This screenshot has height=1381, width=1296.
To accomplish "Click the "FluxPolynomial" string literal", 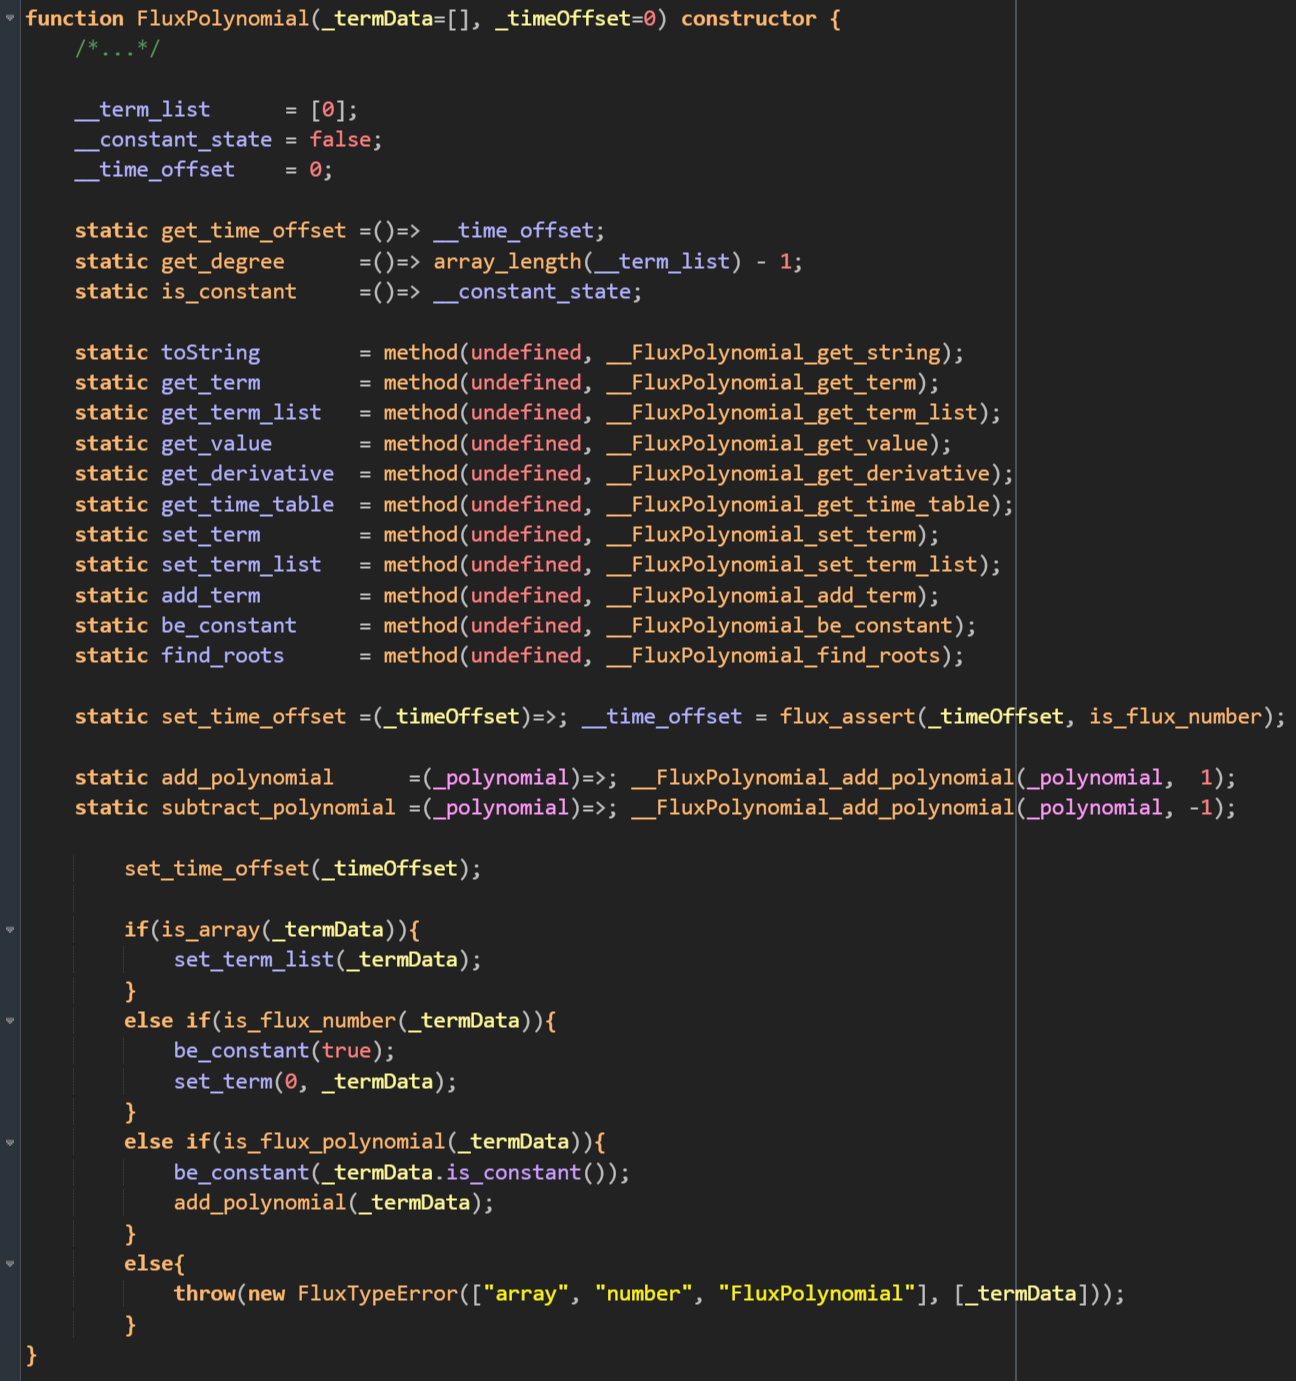I will [816, 1293].
